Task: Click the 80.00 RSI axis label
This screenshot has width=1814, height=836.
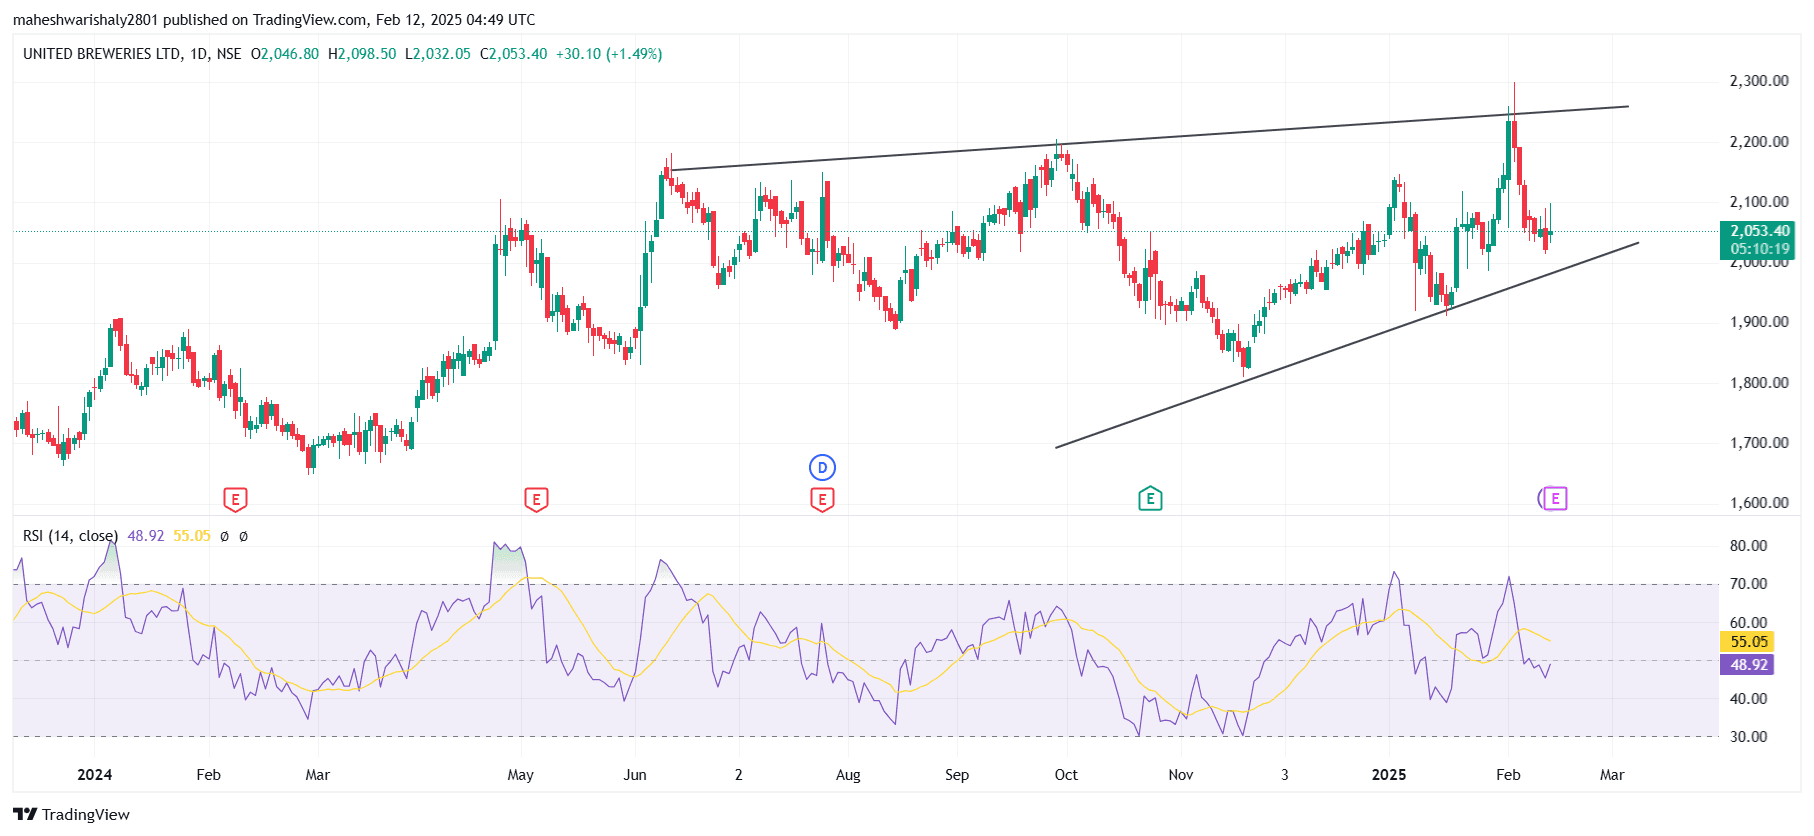Action: click(1749, 546)
